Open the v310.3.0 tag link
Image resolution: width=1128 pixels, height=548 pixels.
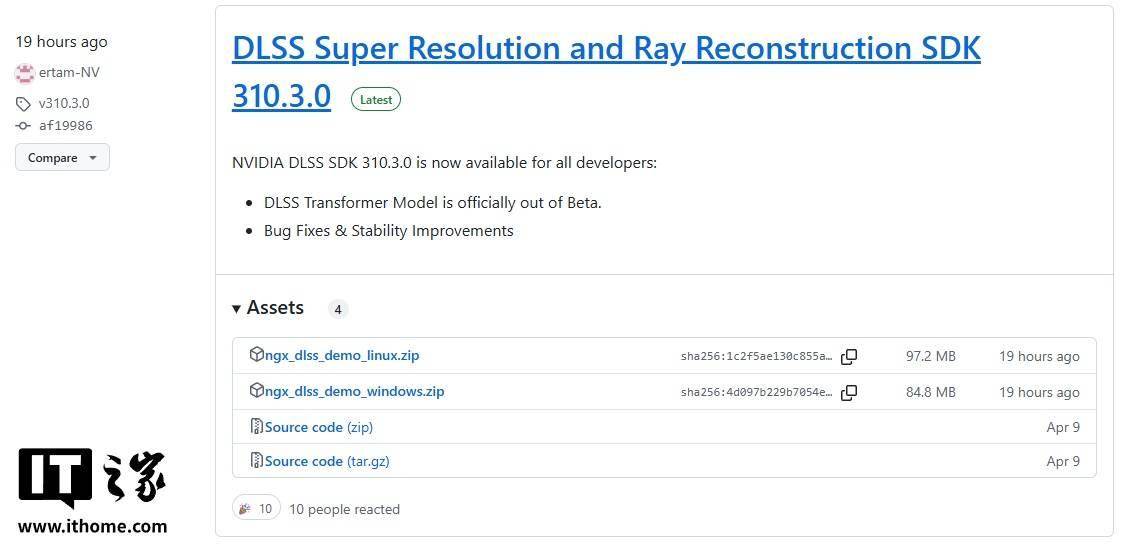coord(64,104)
